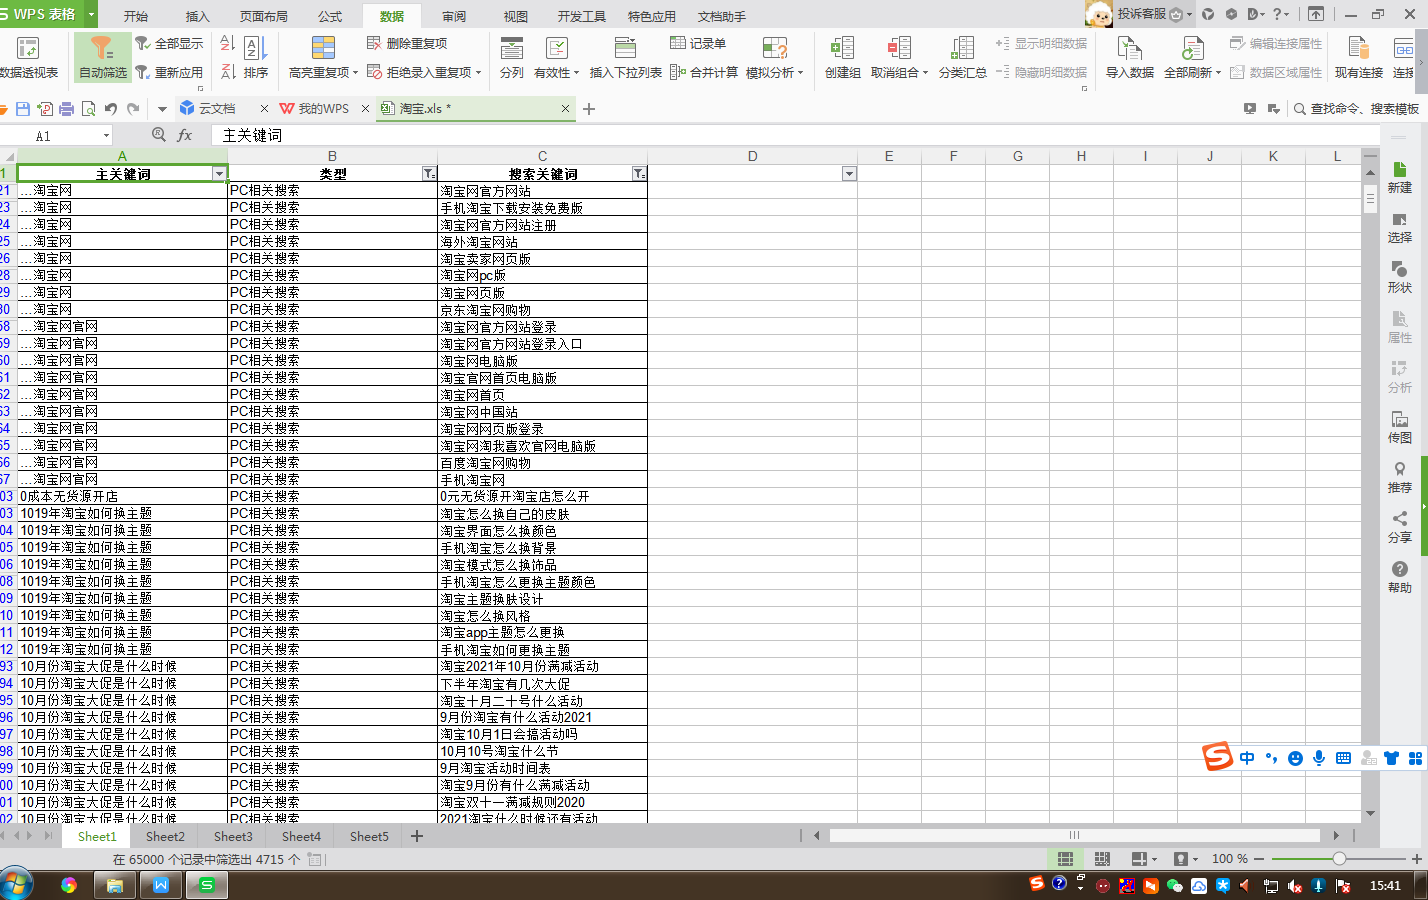
Task: Click the print icon in quick toolbar
Action: click(67, 108)
